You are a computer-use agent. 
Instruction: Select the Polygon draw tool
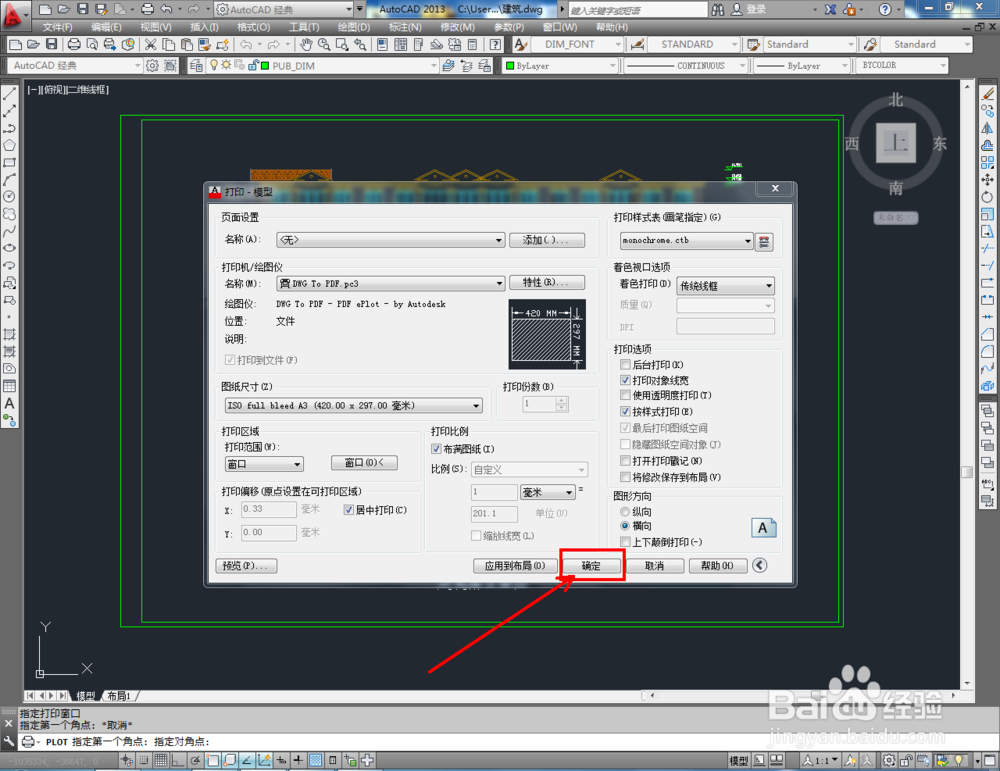(x=9, y=145)
